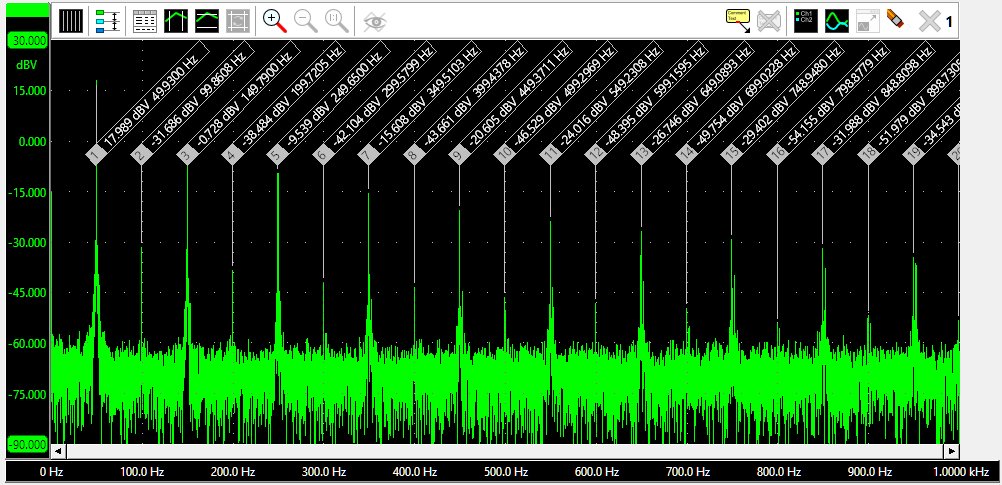Viewport: 1002px width, 485px height.
Task: Click the green and cyan waveform icon
Action: (x=837, y=21)
